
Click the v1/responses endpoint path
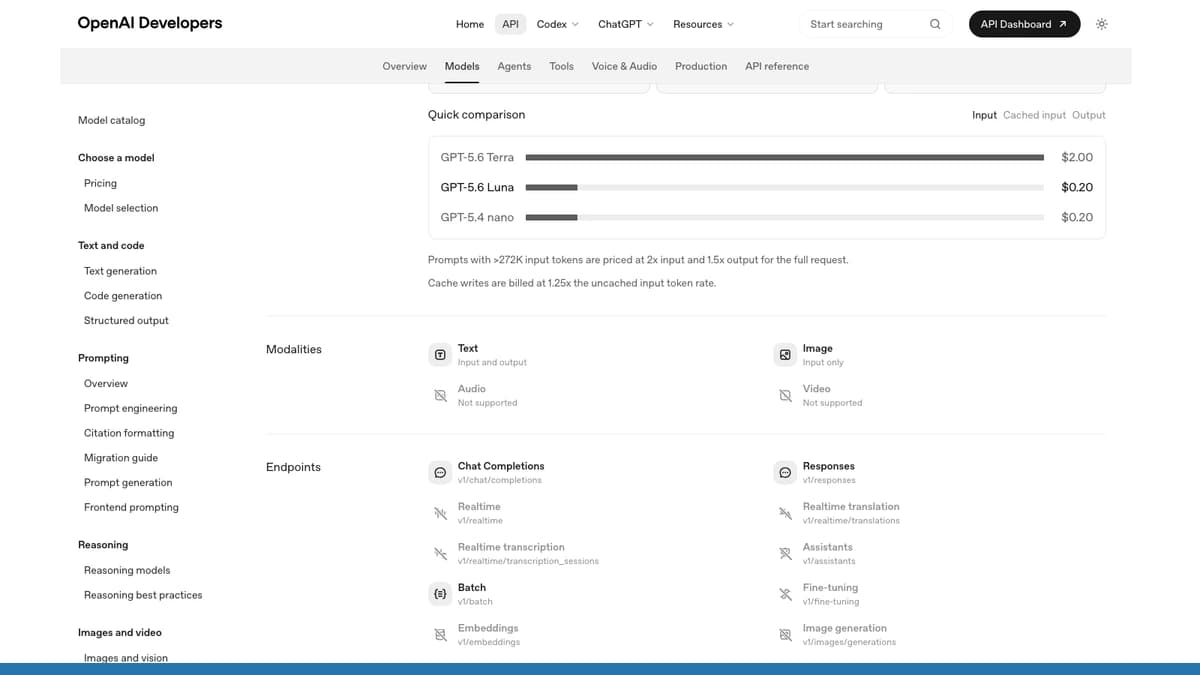tap(829, 480)
